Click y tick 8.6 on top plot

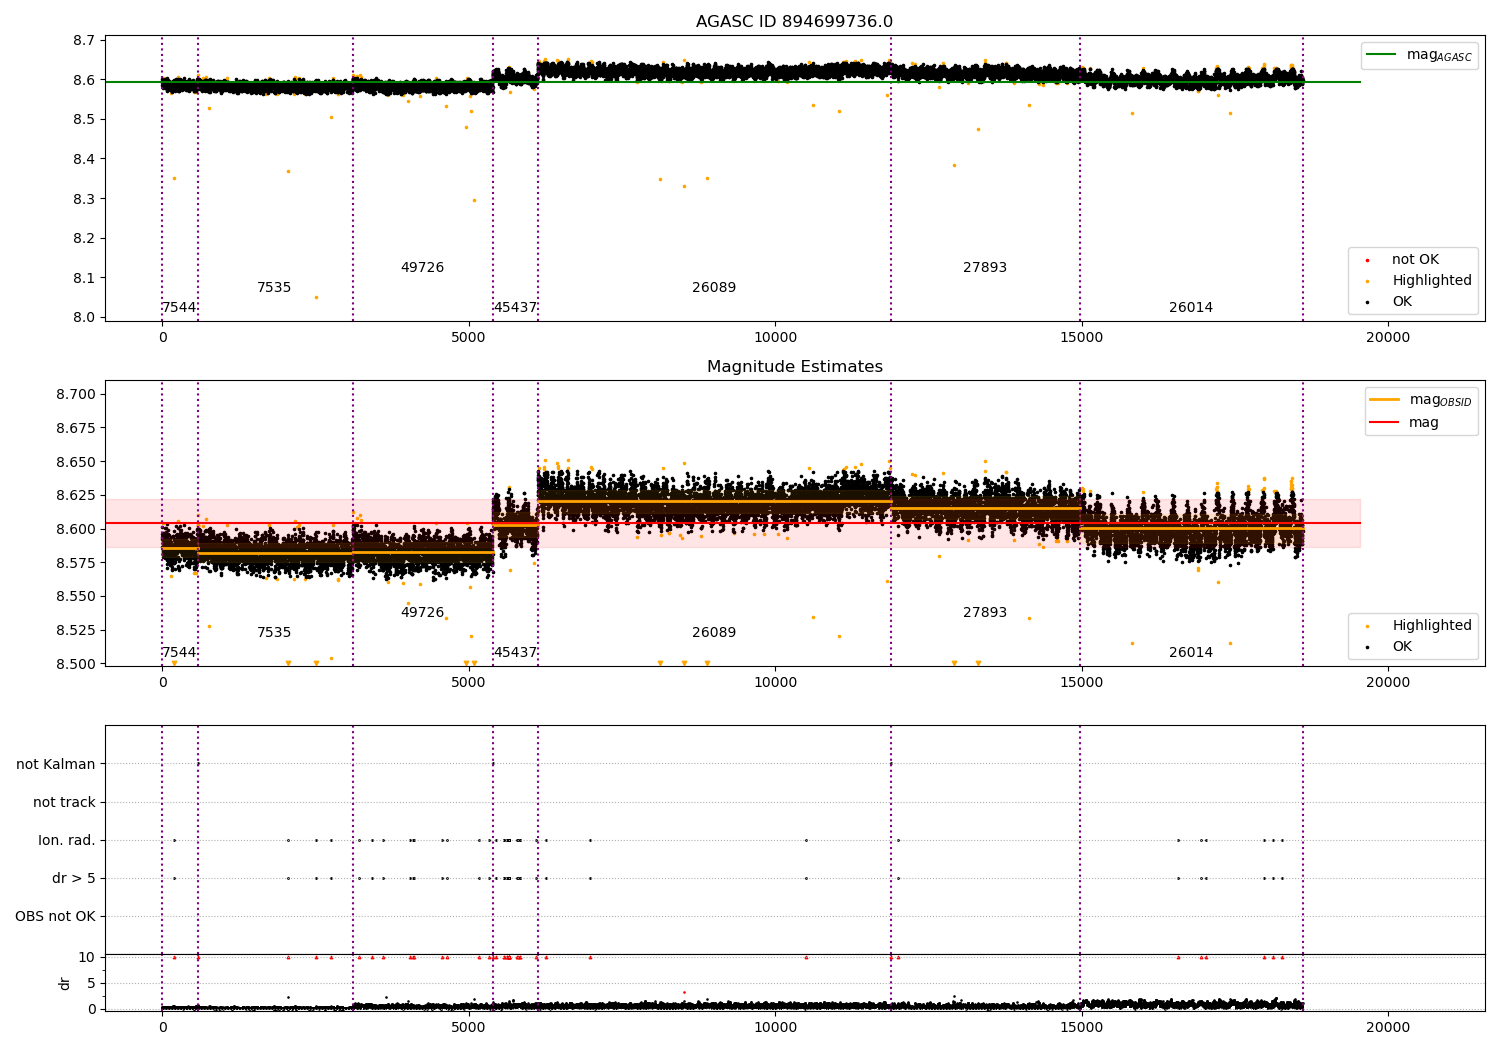pos(84,80)
